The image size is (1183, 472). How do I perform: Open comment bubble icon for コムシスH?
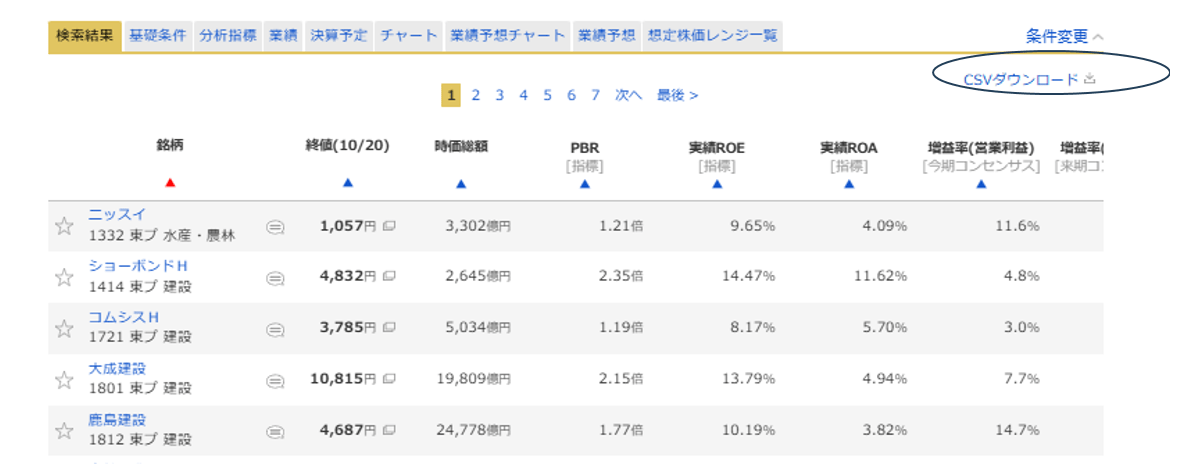275,329
